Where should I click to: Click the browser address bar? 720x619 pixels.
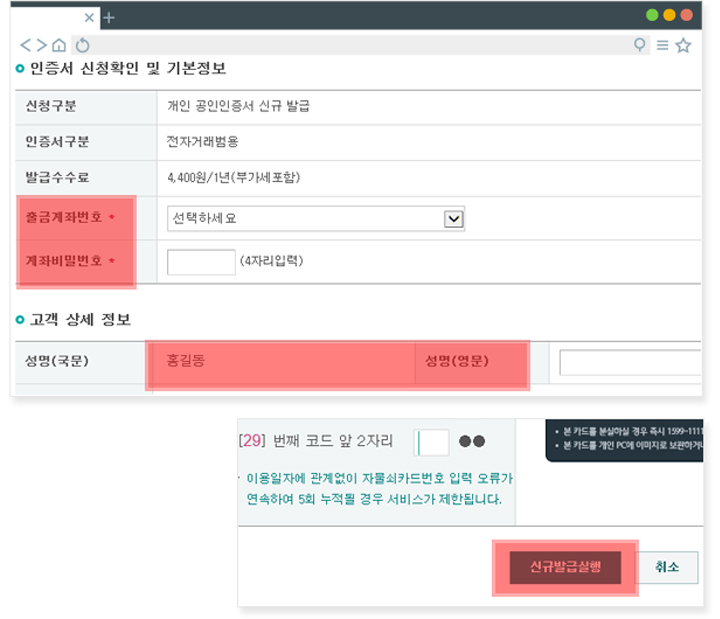(x=360, y=45)
